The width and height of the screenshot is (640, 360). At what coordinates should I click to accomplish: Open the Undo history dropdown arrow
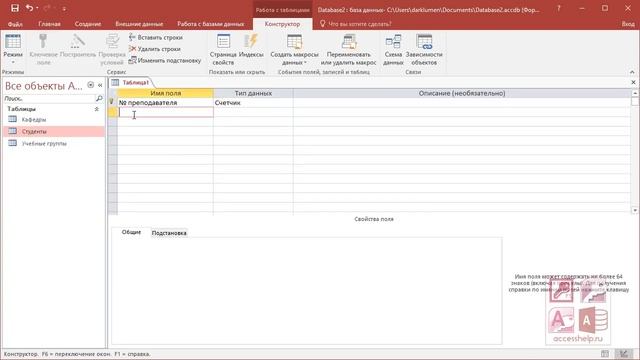(x=37, y=8)
